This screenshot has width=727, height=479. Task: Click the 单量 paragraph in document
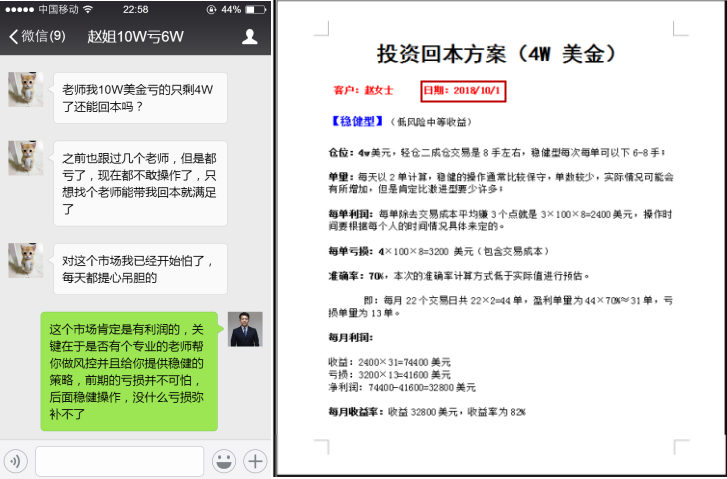point(501,183)
